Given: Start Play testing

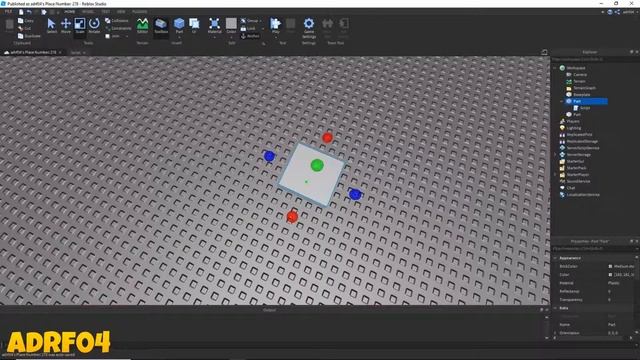Looking at the screenshot, I should pos(276,24).
